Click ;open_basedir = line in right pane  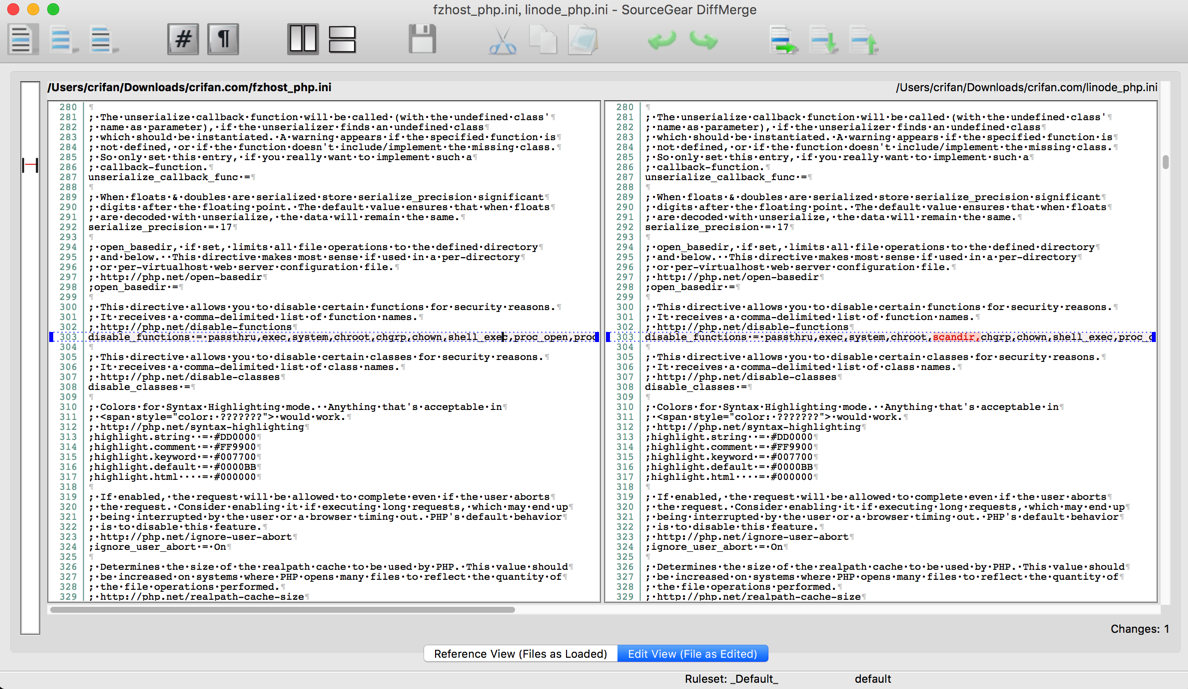point(691,287)
